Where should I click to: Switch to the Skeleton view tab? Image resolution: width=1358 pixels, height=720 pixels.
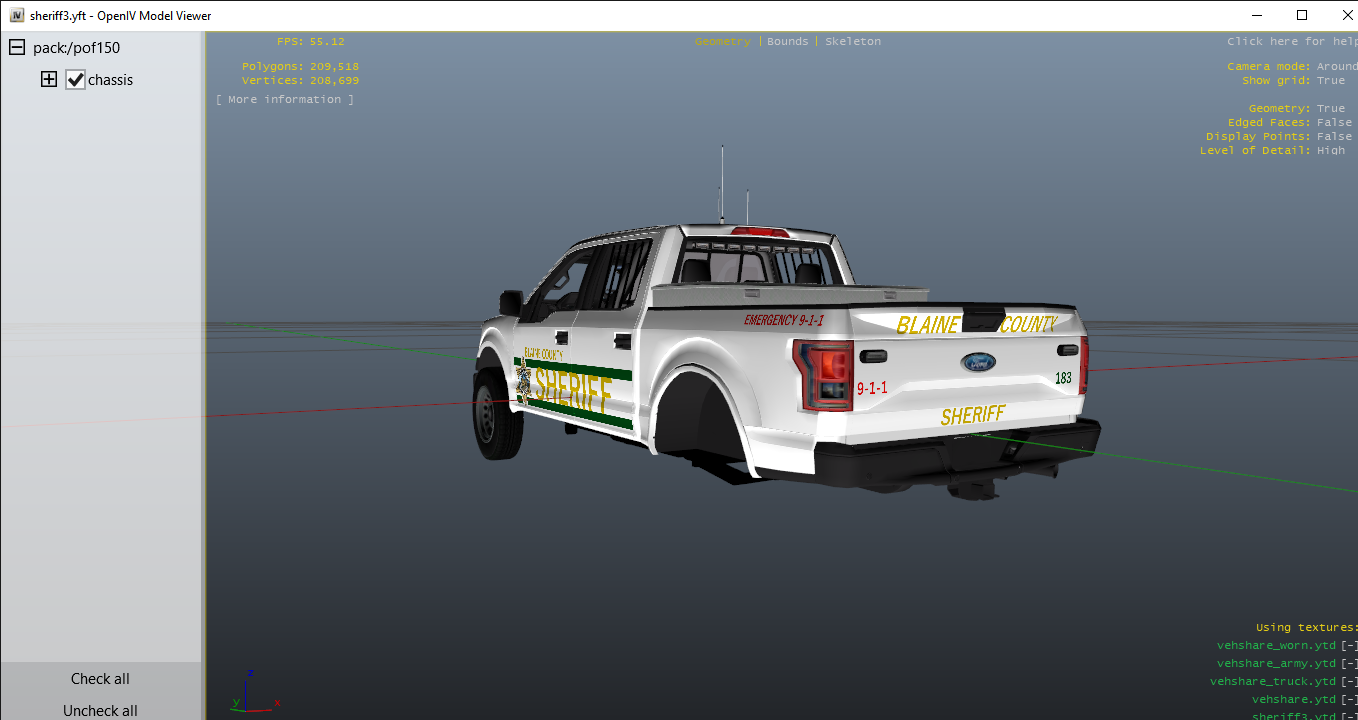[853, 42]
